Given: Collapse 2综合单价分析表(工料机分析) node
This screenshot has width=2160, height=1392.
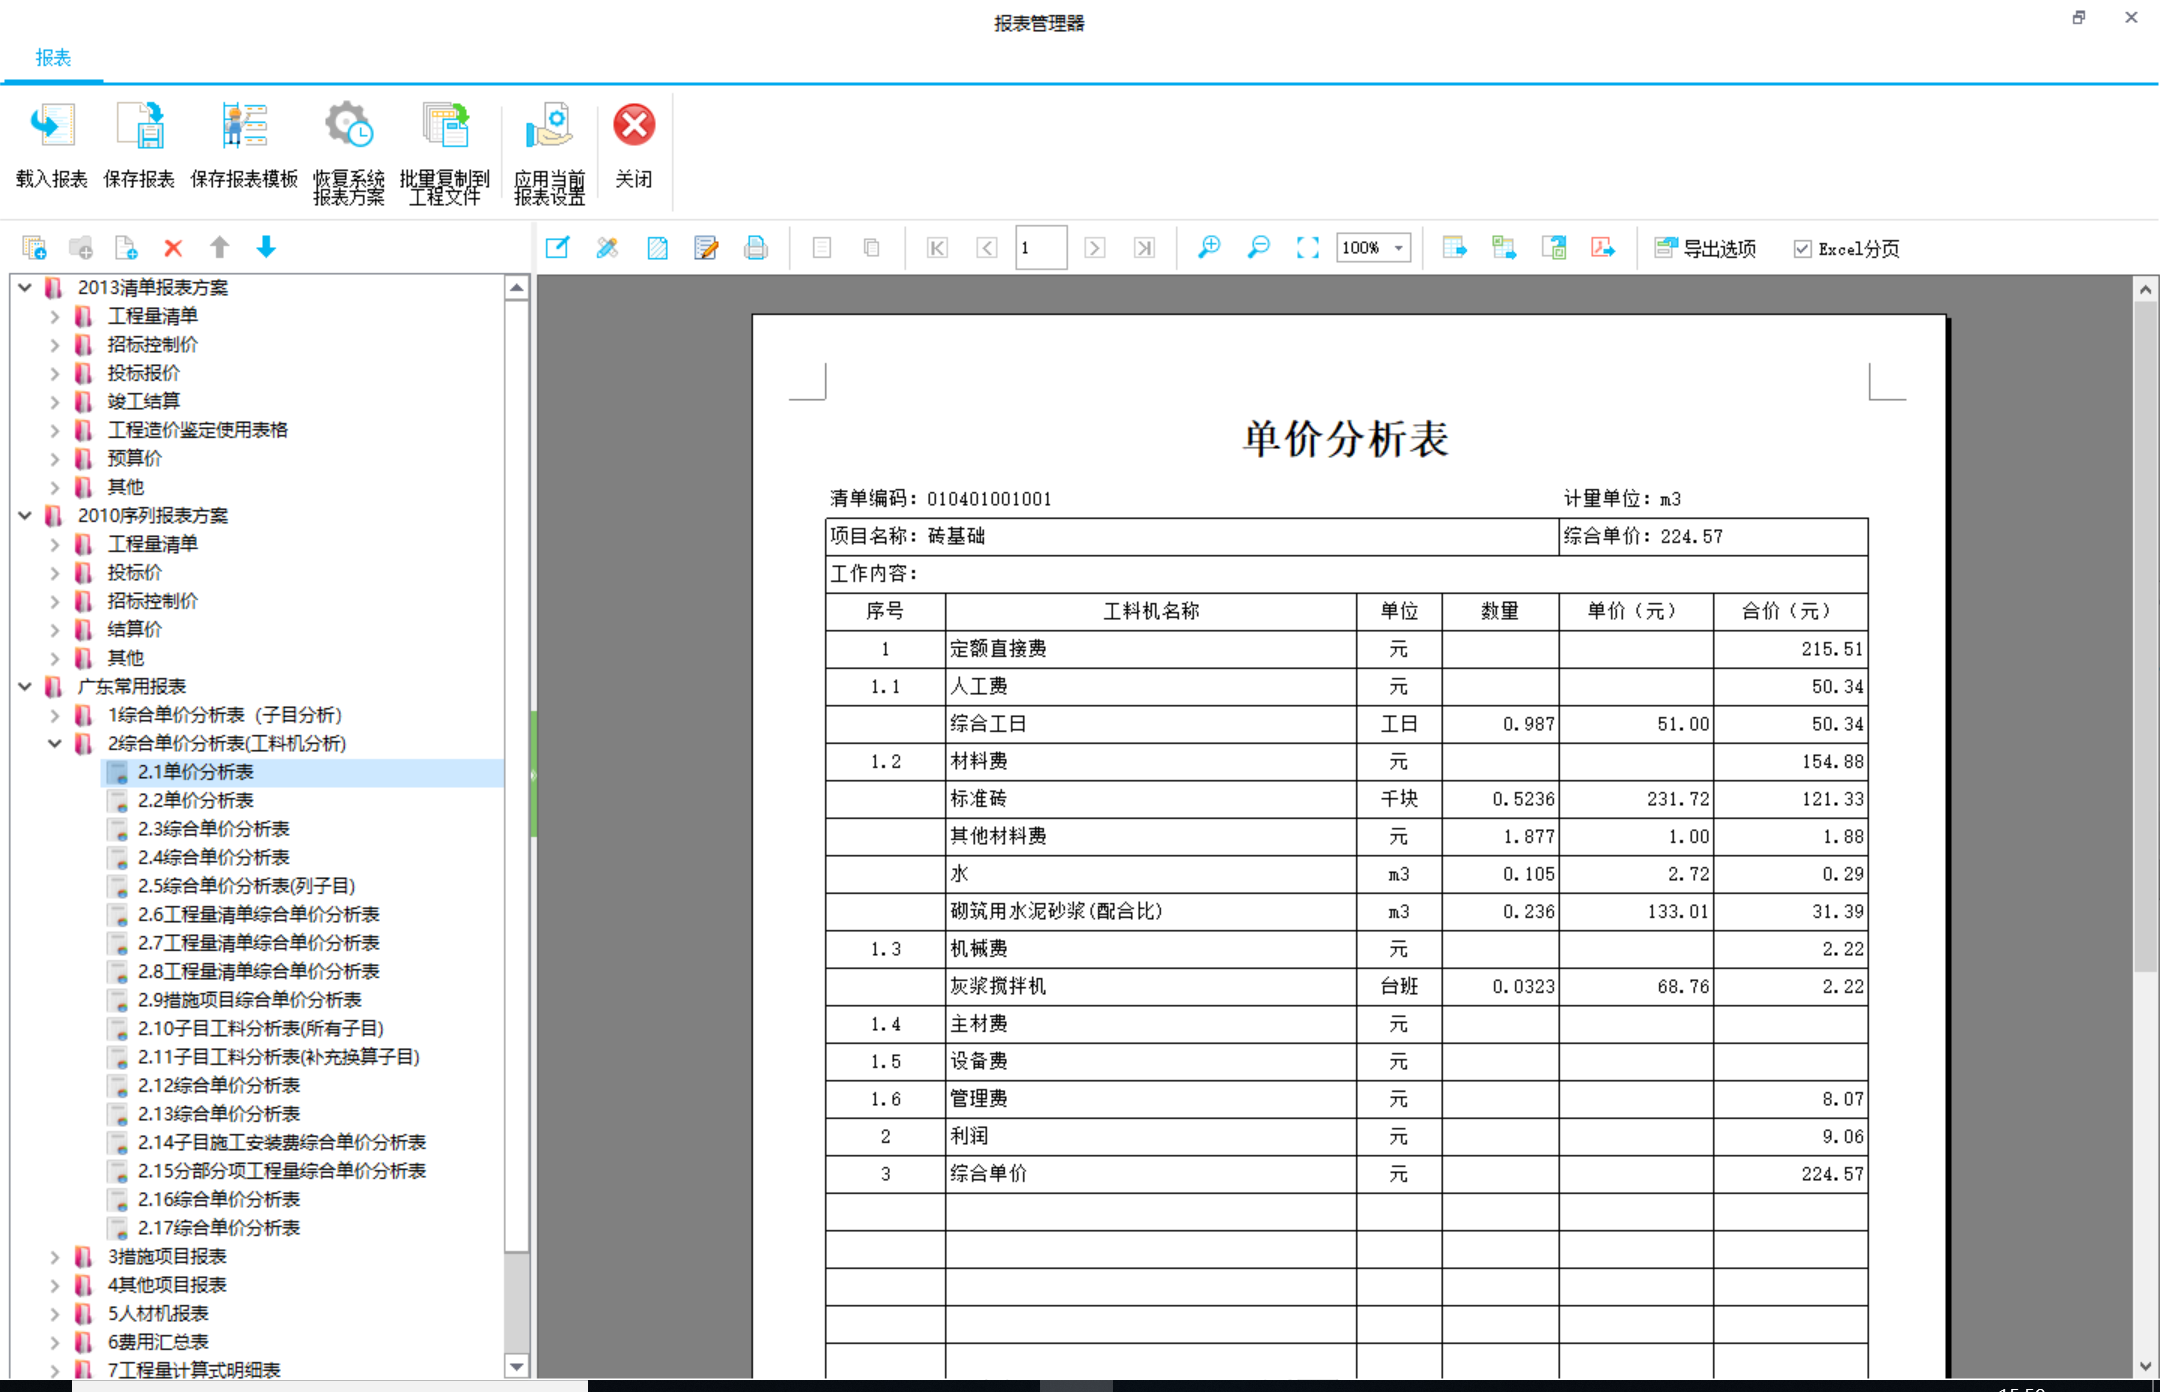Looking at the screenshot, I should click(x=55, y=743).
